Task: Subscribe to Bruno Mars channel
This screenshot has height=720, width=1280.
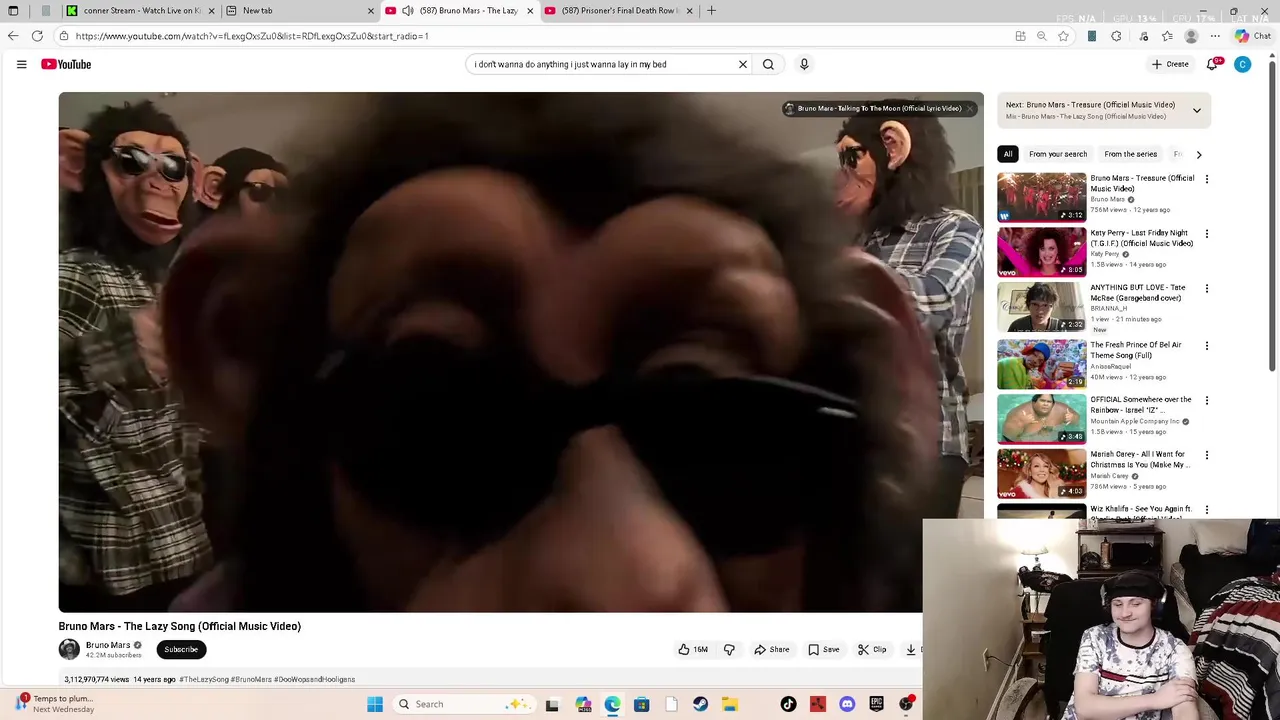Action: (x=181, y=649)
